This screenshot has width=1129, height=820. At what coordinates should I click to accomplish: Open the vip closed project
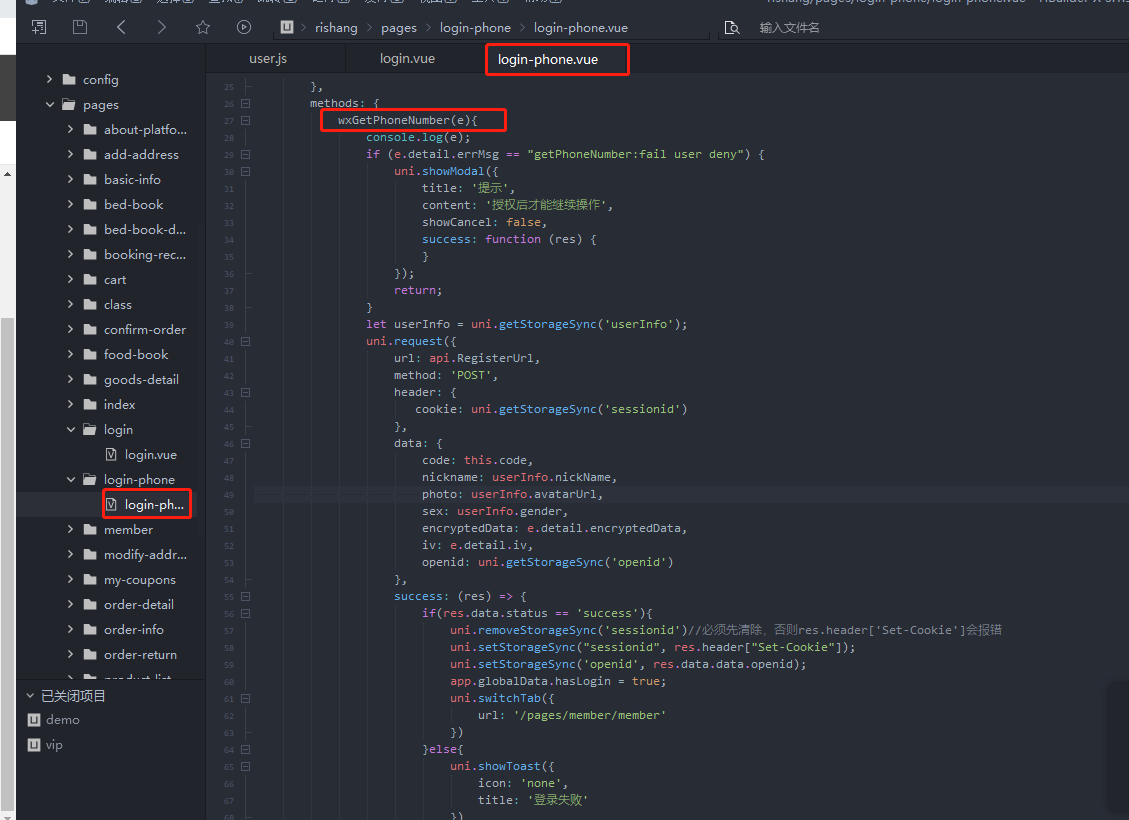click(54, 745)
